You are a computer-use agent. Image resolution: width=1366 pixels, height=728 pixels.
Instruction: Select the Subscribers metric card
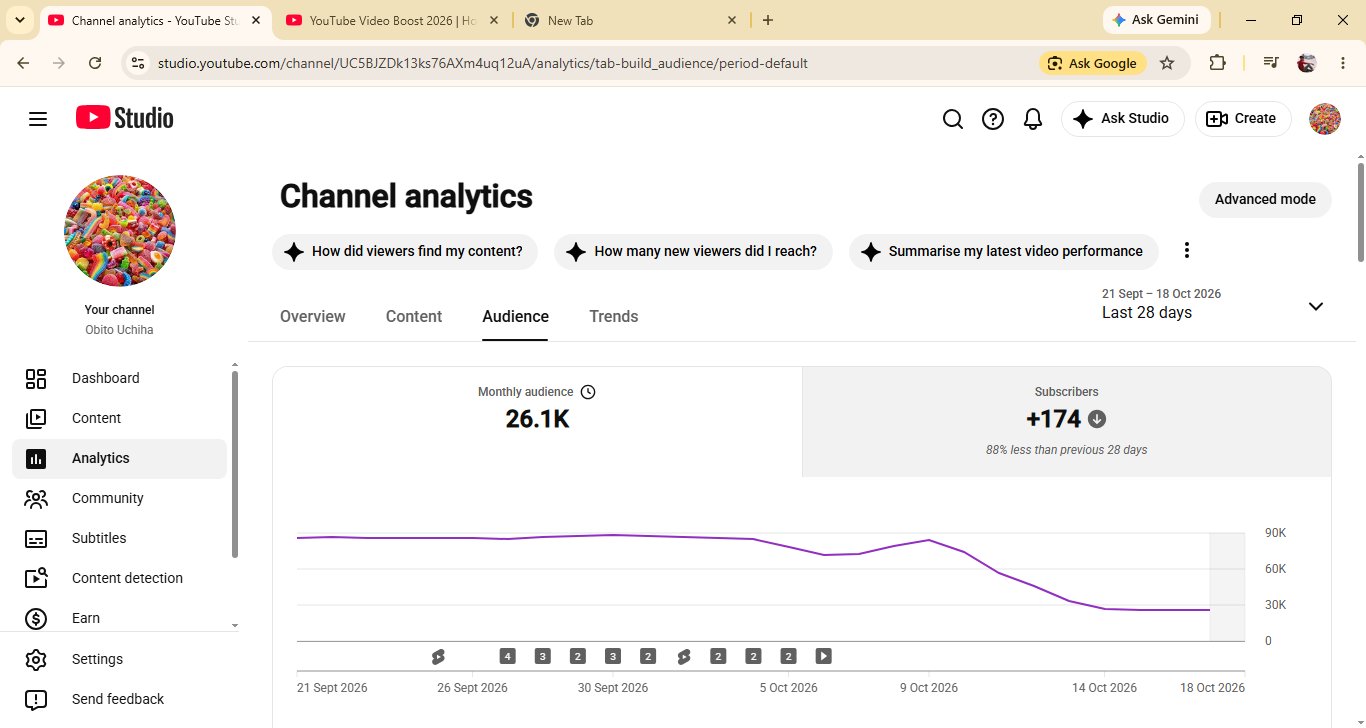coord(1066,421)
